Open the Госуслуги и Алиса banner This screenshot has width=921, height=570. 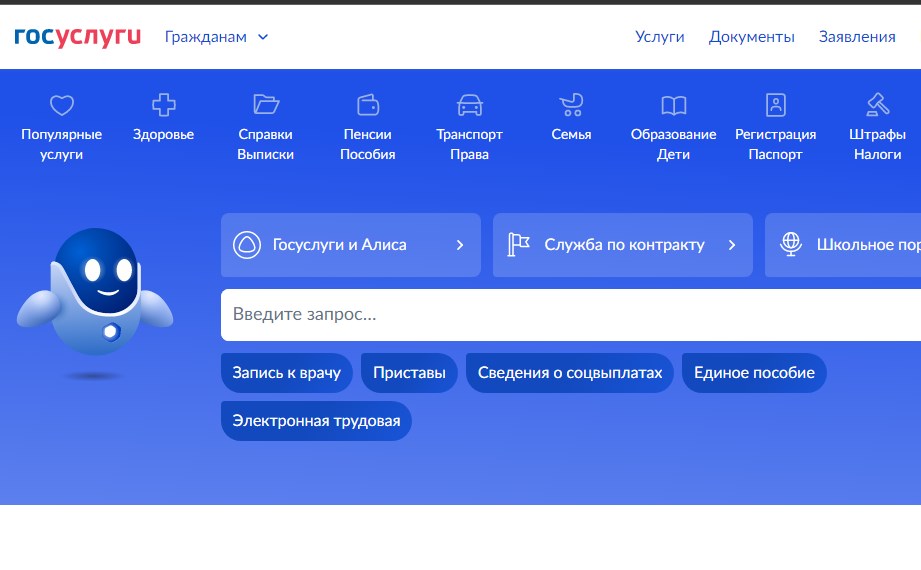coord(351,245)
